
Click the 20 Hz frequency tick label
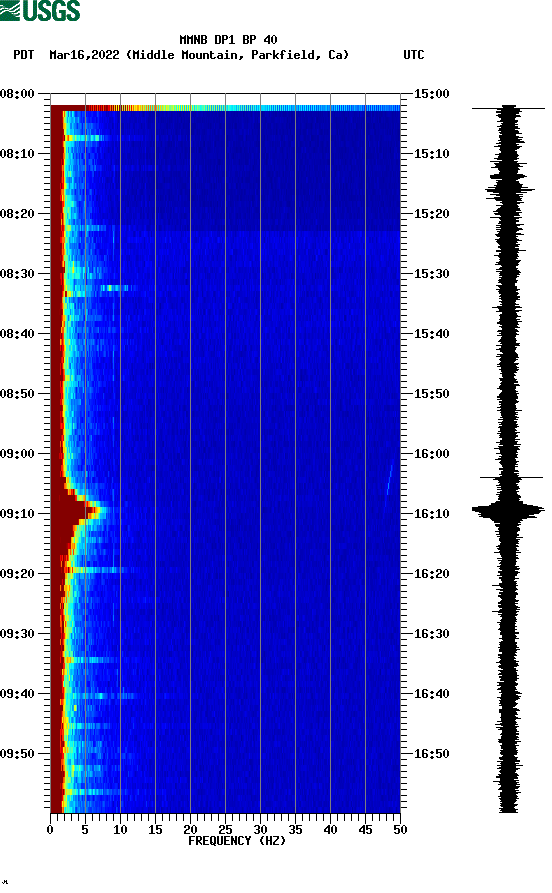190,830
